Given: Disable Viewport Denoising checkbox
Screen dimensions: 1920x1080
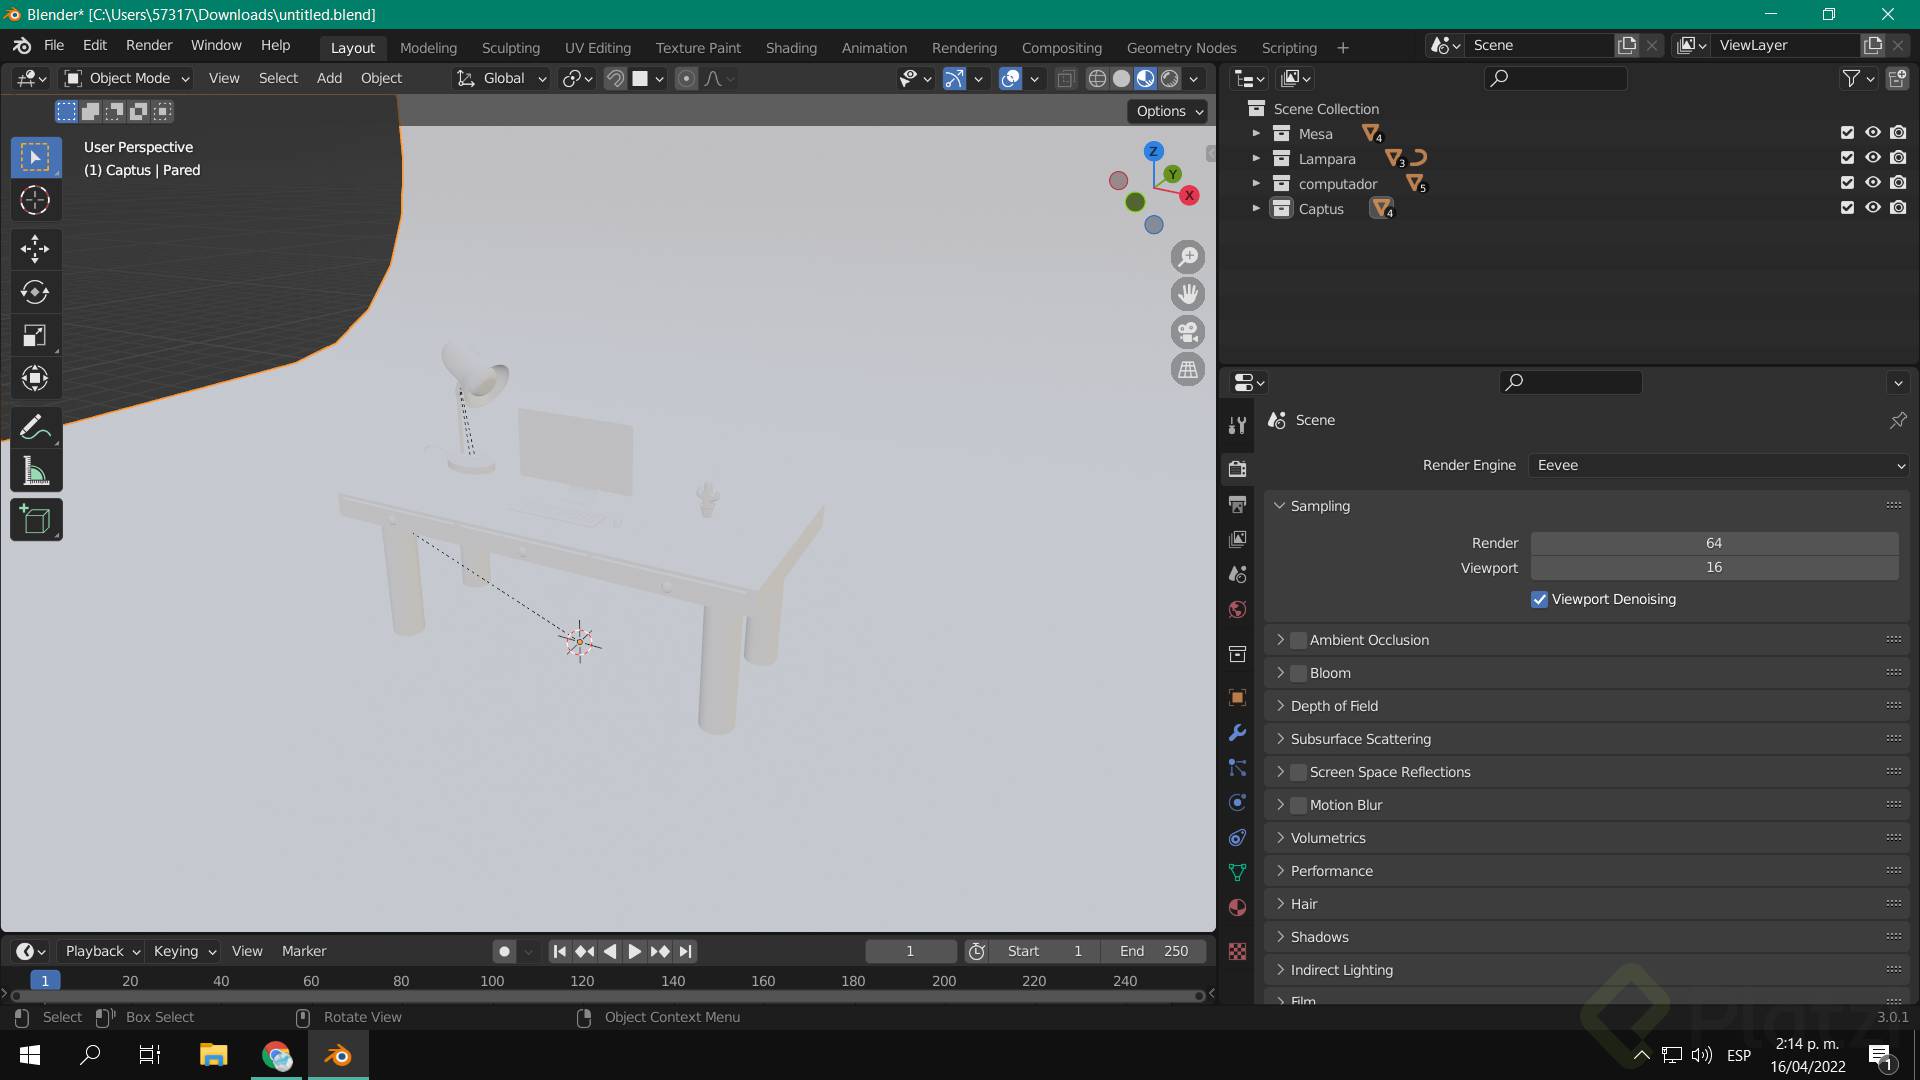Looking at the screenshot, I should point(1539,600).
